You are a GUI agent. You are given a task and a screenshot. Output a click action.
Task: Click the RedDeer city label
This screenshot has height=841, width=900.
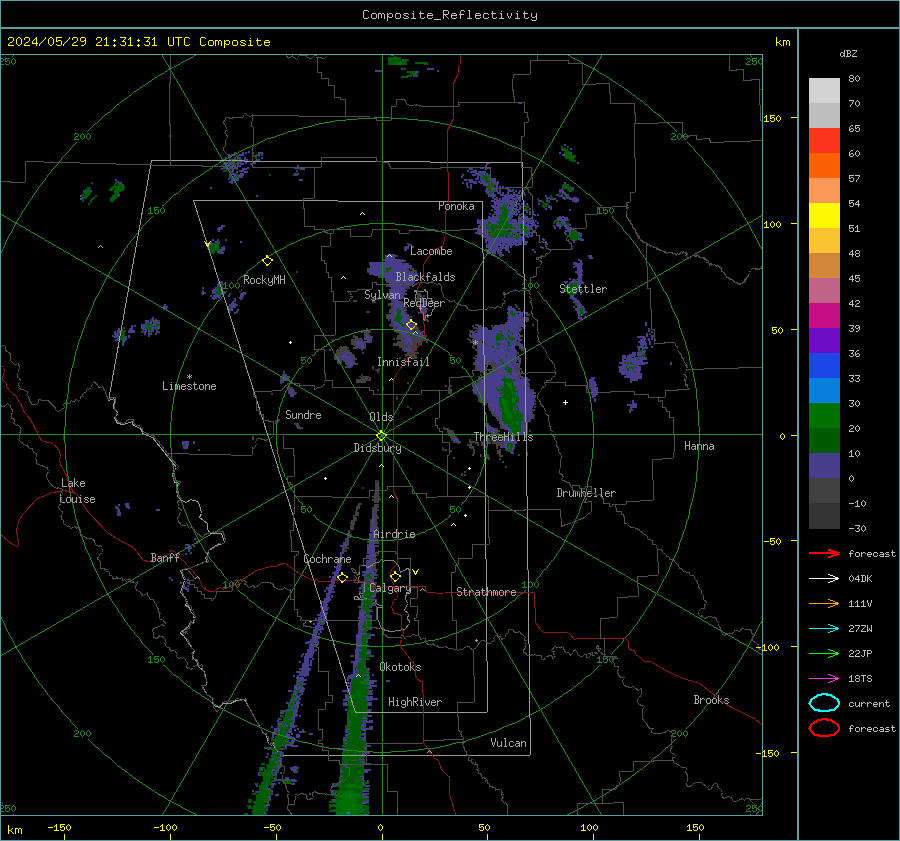click(x=424, y=303)
